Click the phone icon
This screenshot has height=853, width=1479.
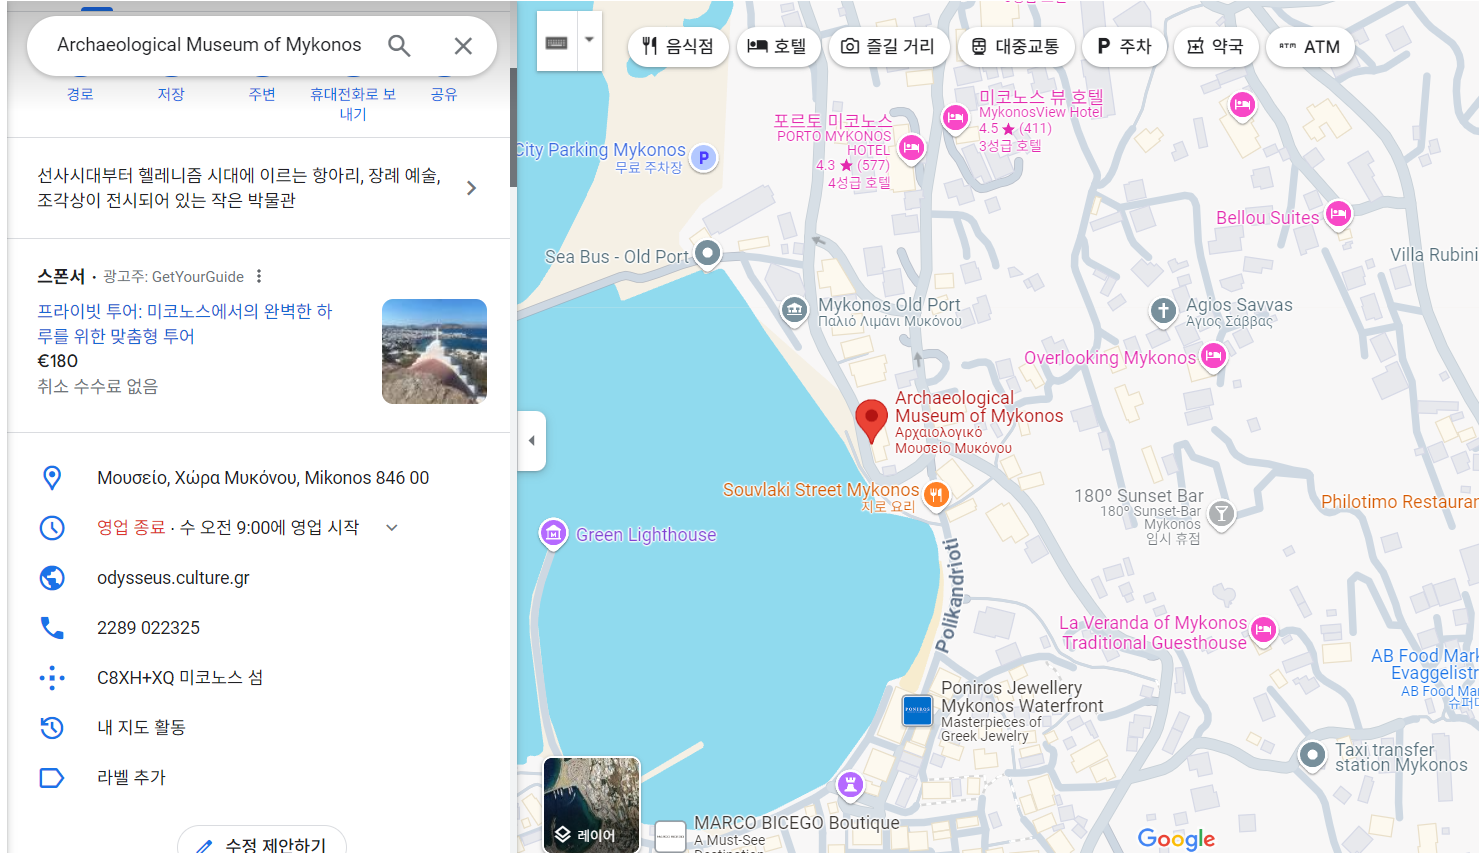pyautogui.click(x=52, y=628)
